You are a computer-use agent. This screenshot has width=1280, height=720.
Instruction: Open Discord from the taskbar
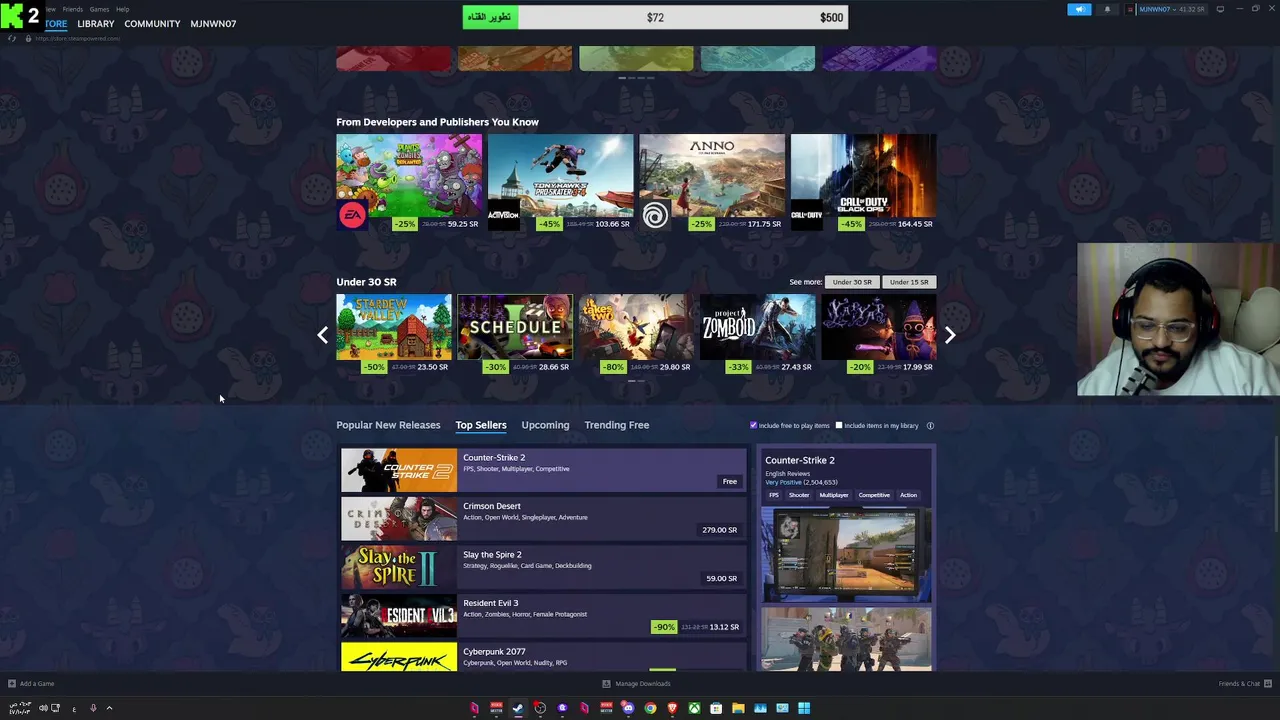pos(627,708)
